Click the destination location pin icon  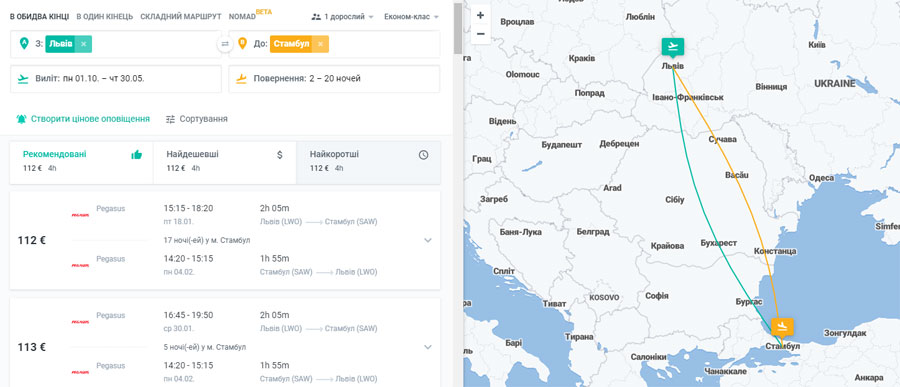pos(242,44)
